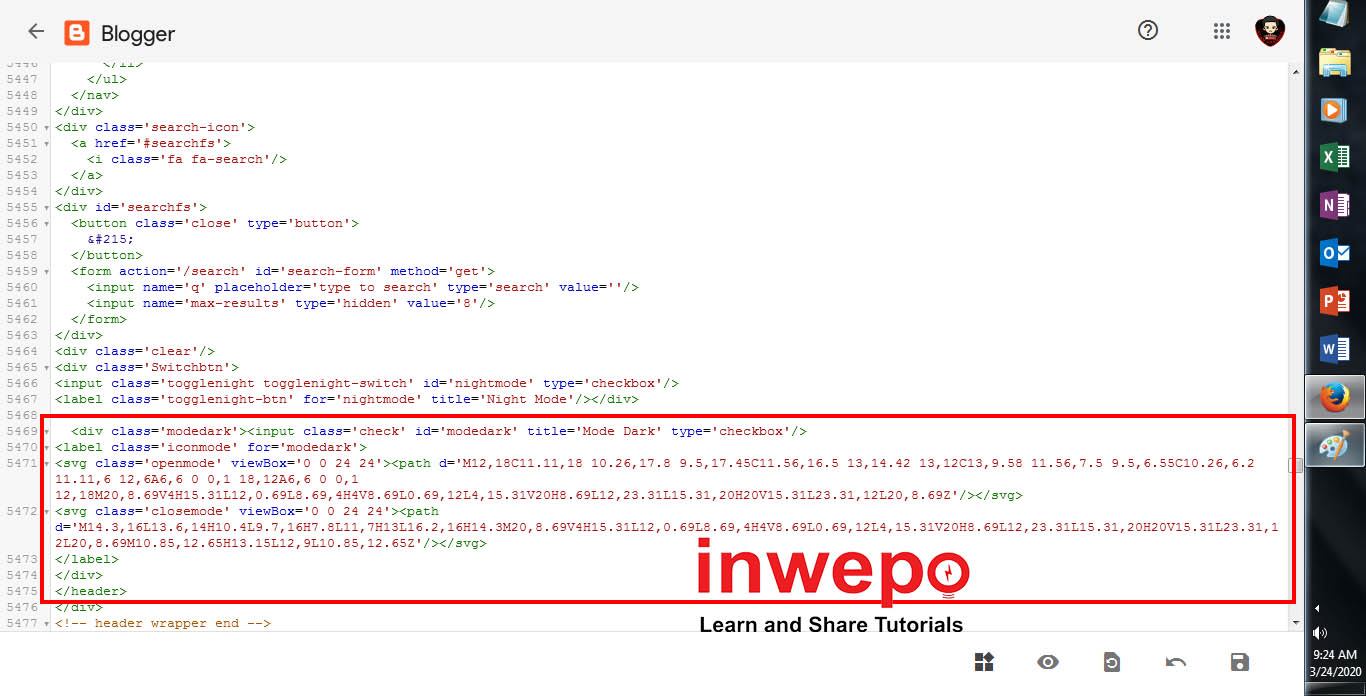Click the </header> closing tag line
1366x696 pixels.
click(91, 591)
